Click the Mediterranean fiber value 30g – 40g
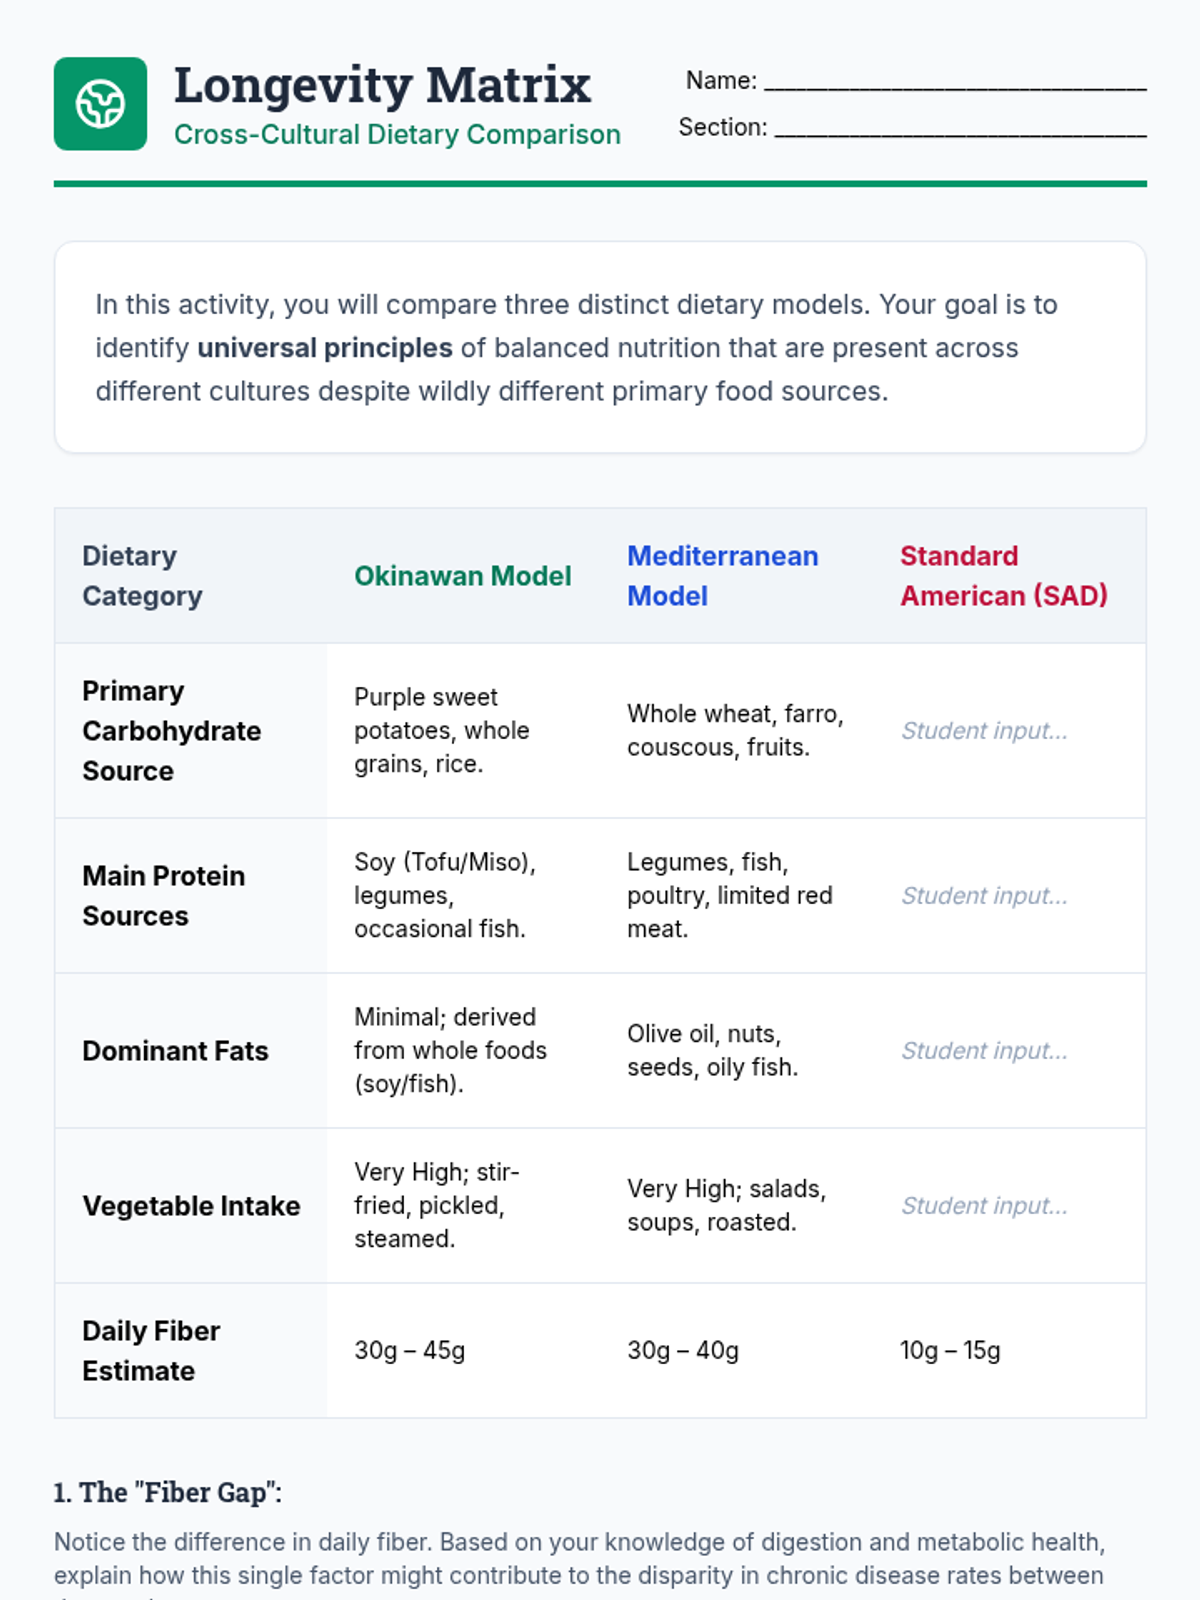 tap(683, 1351)
